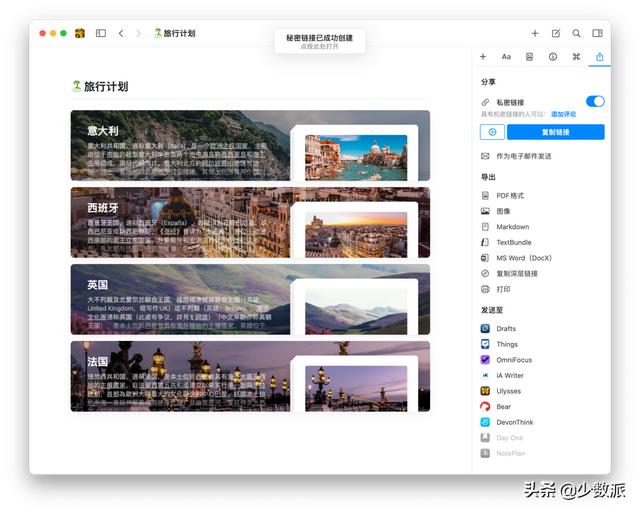Open the 意大利 card

point(250,145)
